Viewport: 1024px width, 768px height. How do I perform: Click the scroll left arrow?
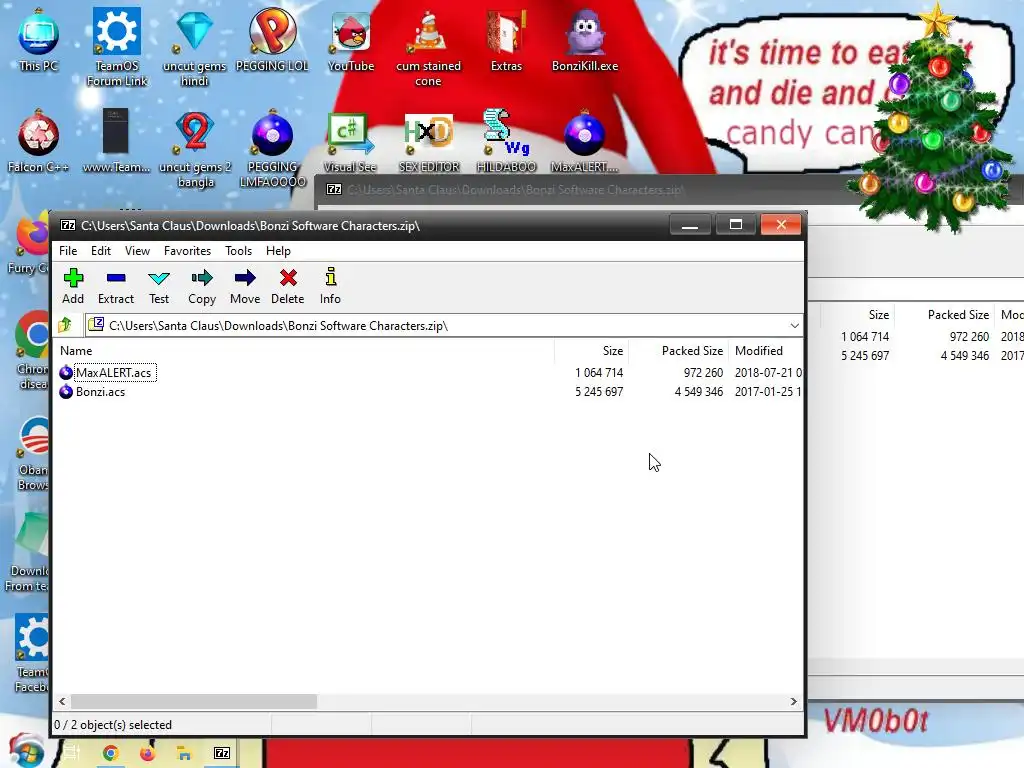[62, 701]
